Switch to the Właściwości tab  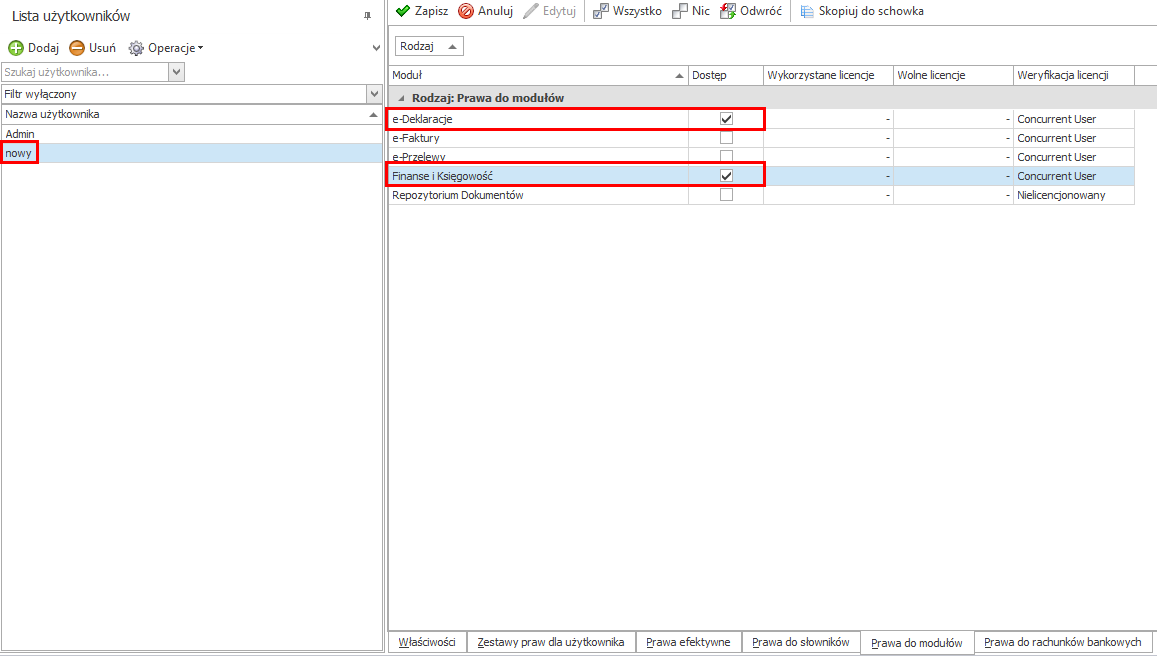(x=427, y=642)
